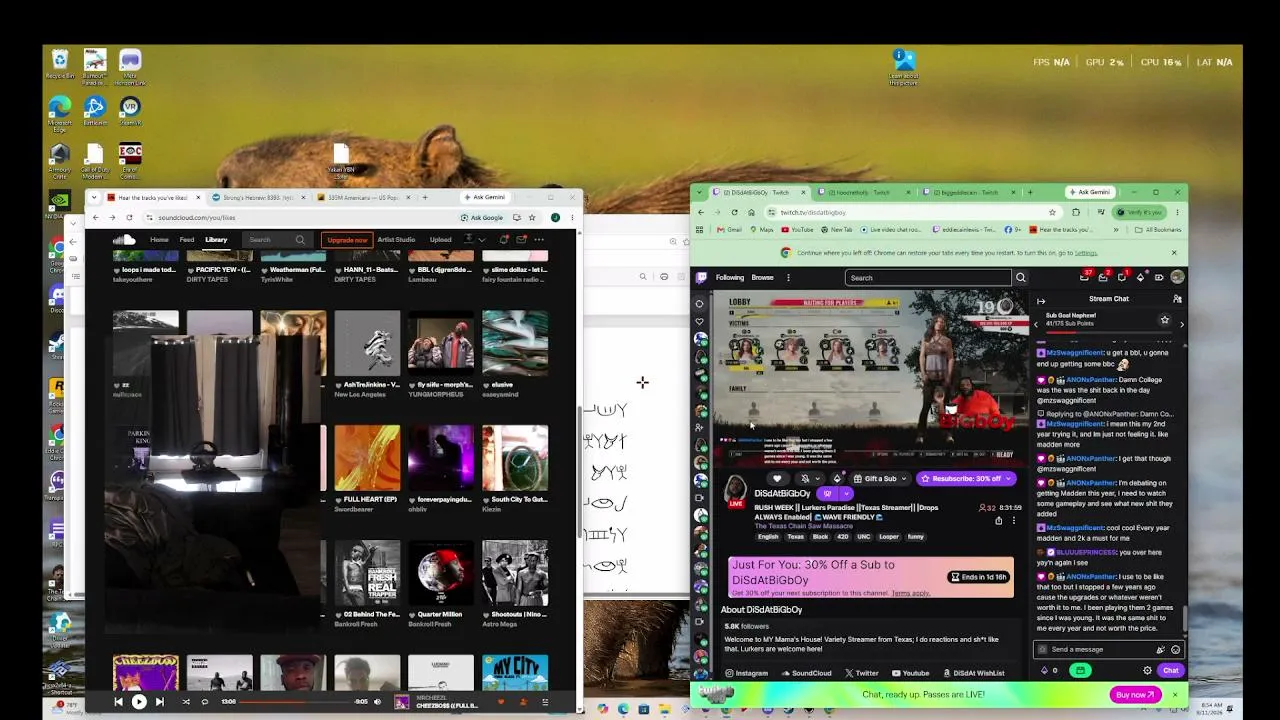This screenshot has height=720, width=1280.
Task: Click the SoundCloud logo icon
Action: point(124,240)
